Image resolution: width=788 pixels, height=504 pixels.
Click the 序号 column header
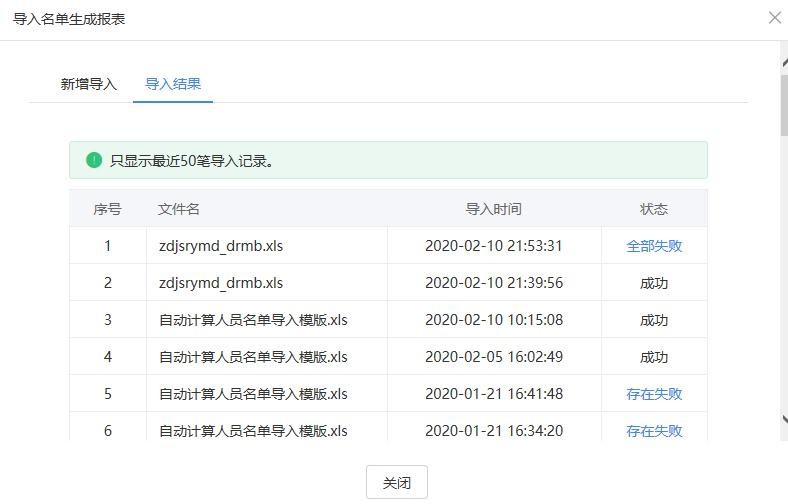tap(108, 209)
